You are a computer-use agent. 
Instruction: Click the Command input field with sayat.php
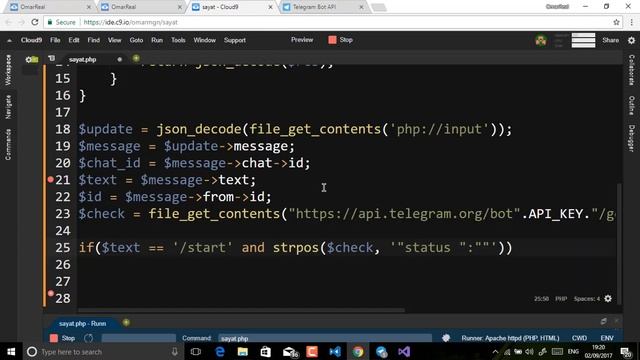[x=325, y=338]
